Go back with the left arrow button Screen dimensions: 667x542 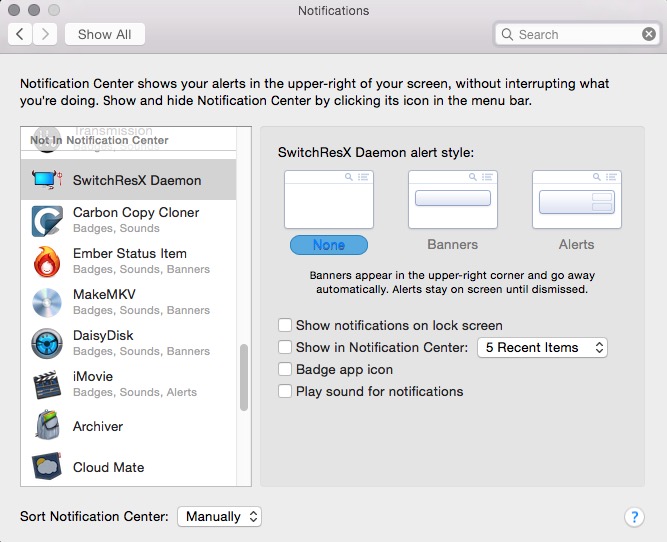pyautogui.click(x=20, y=34)
